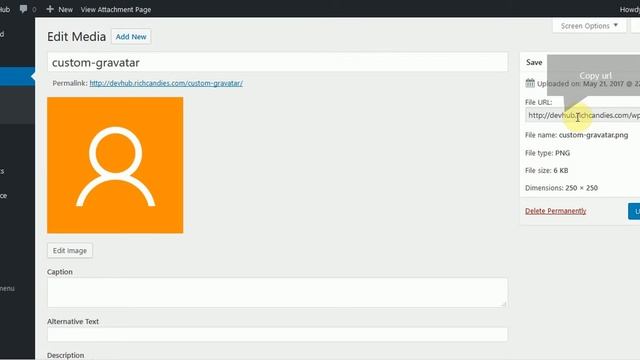Viewport: 640px width, 360px height.
Task: Click into the Caption text area
Action: tap(277, 293)
